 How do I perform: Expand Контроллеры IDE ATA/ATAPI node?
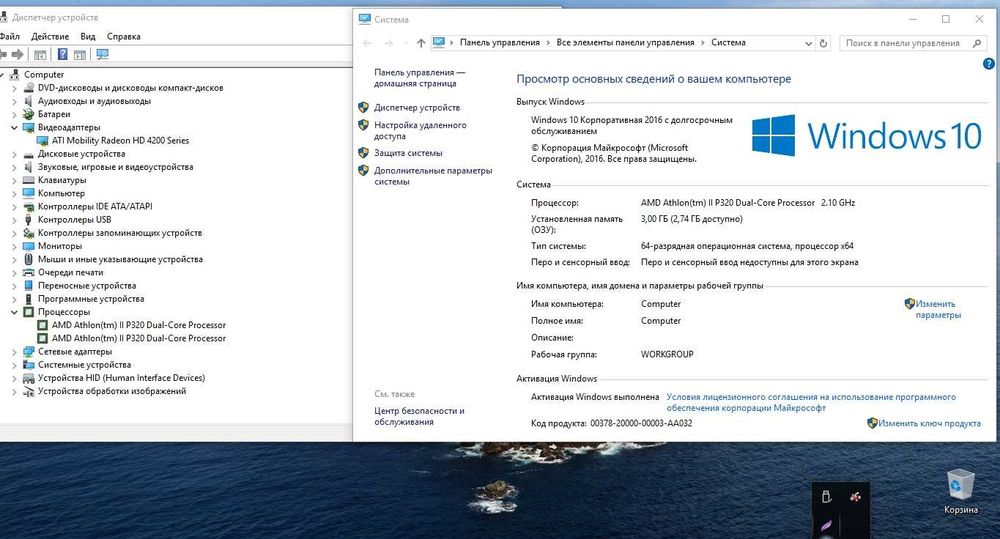(x=14, y=207)
